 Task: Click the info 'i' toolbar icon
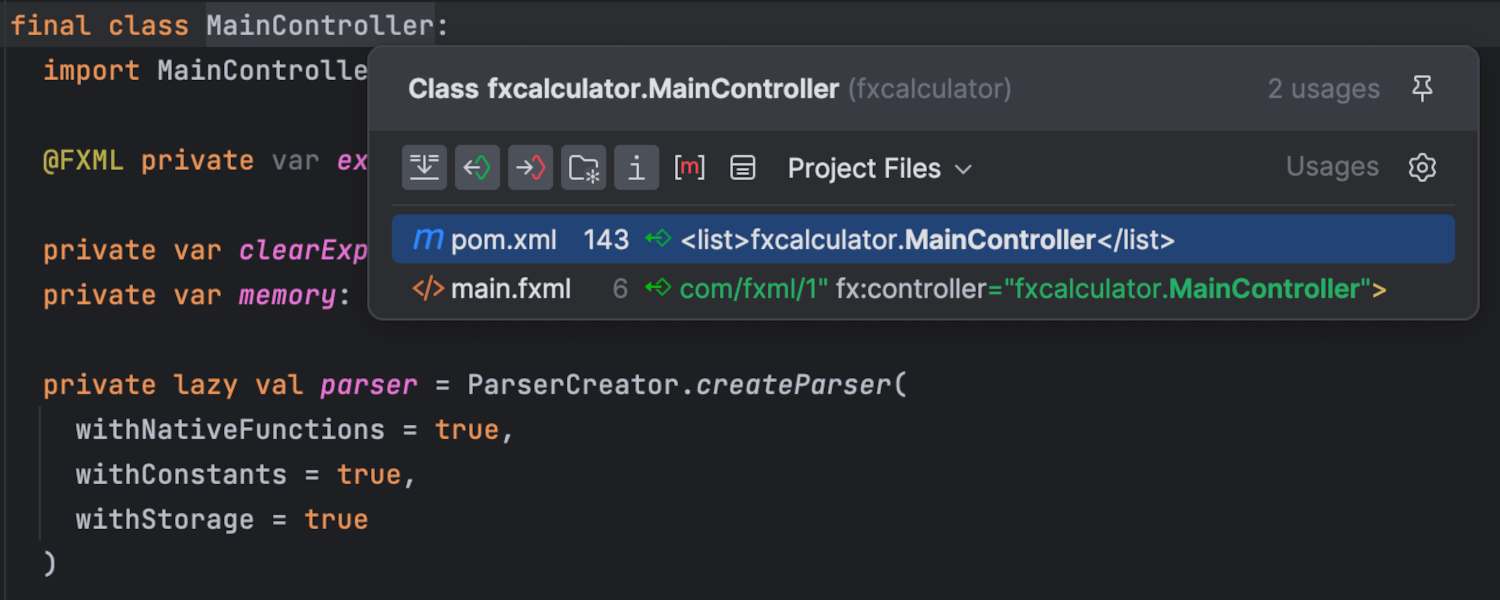tap(636, 167)
